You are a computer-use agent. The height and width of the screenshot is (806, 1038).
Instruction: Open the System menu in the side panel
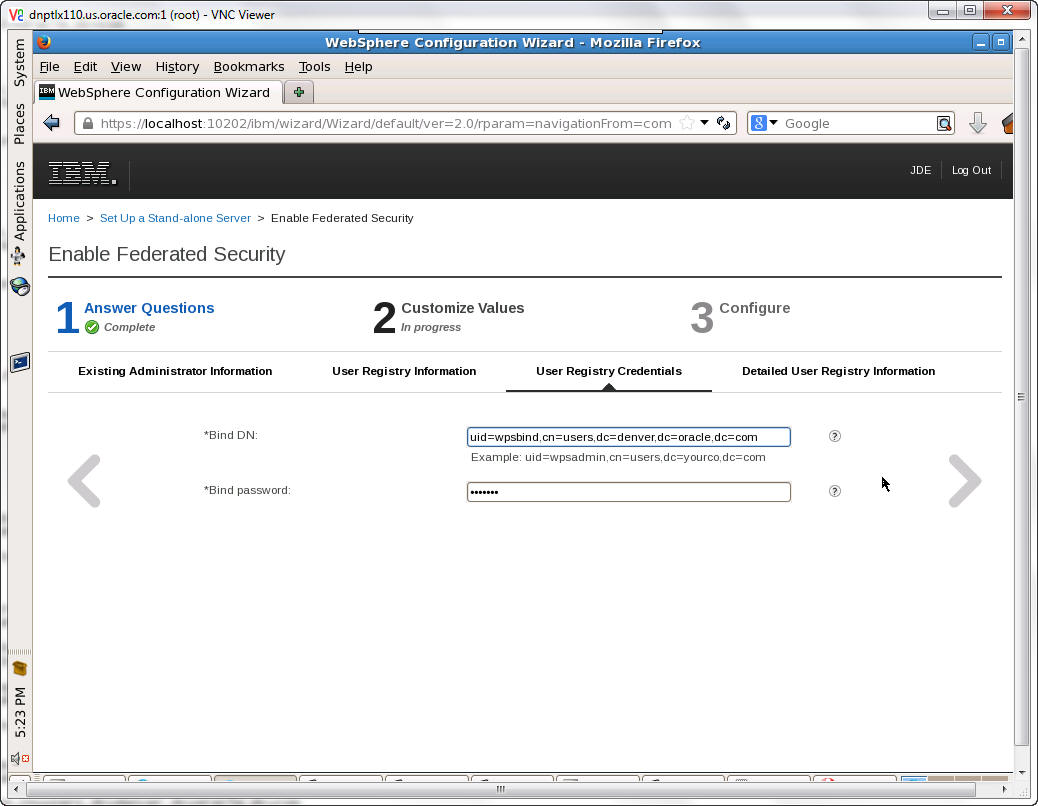click(19, 63)
